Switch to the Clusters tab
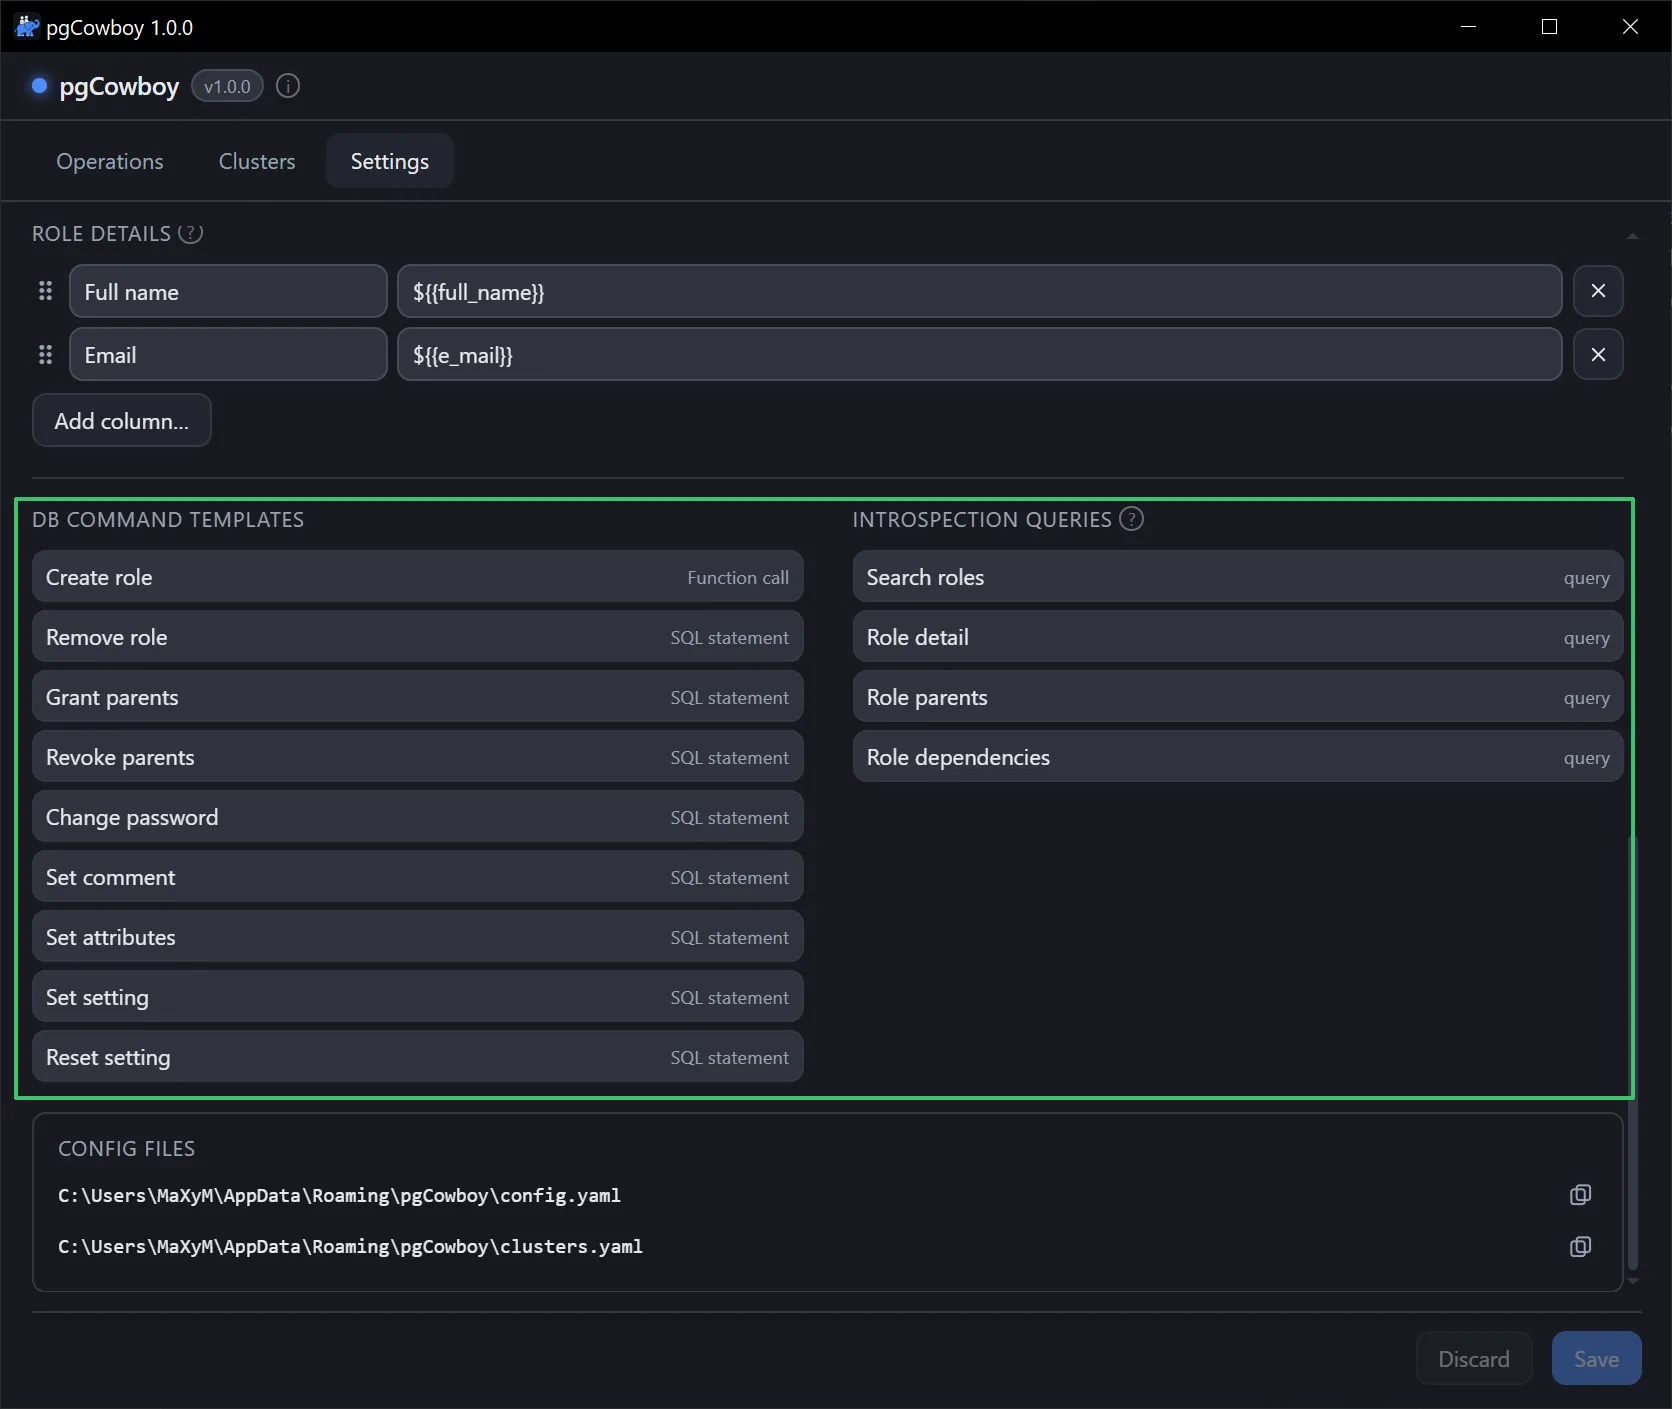 coord(257,161)
